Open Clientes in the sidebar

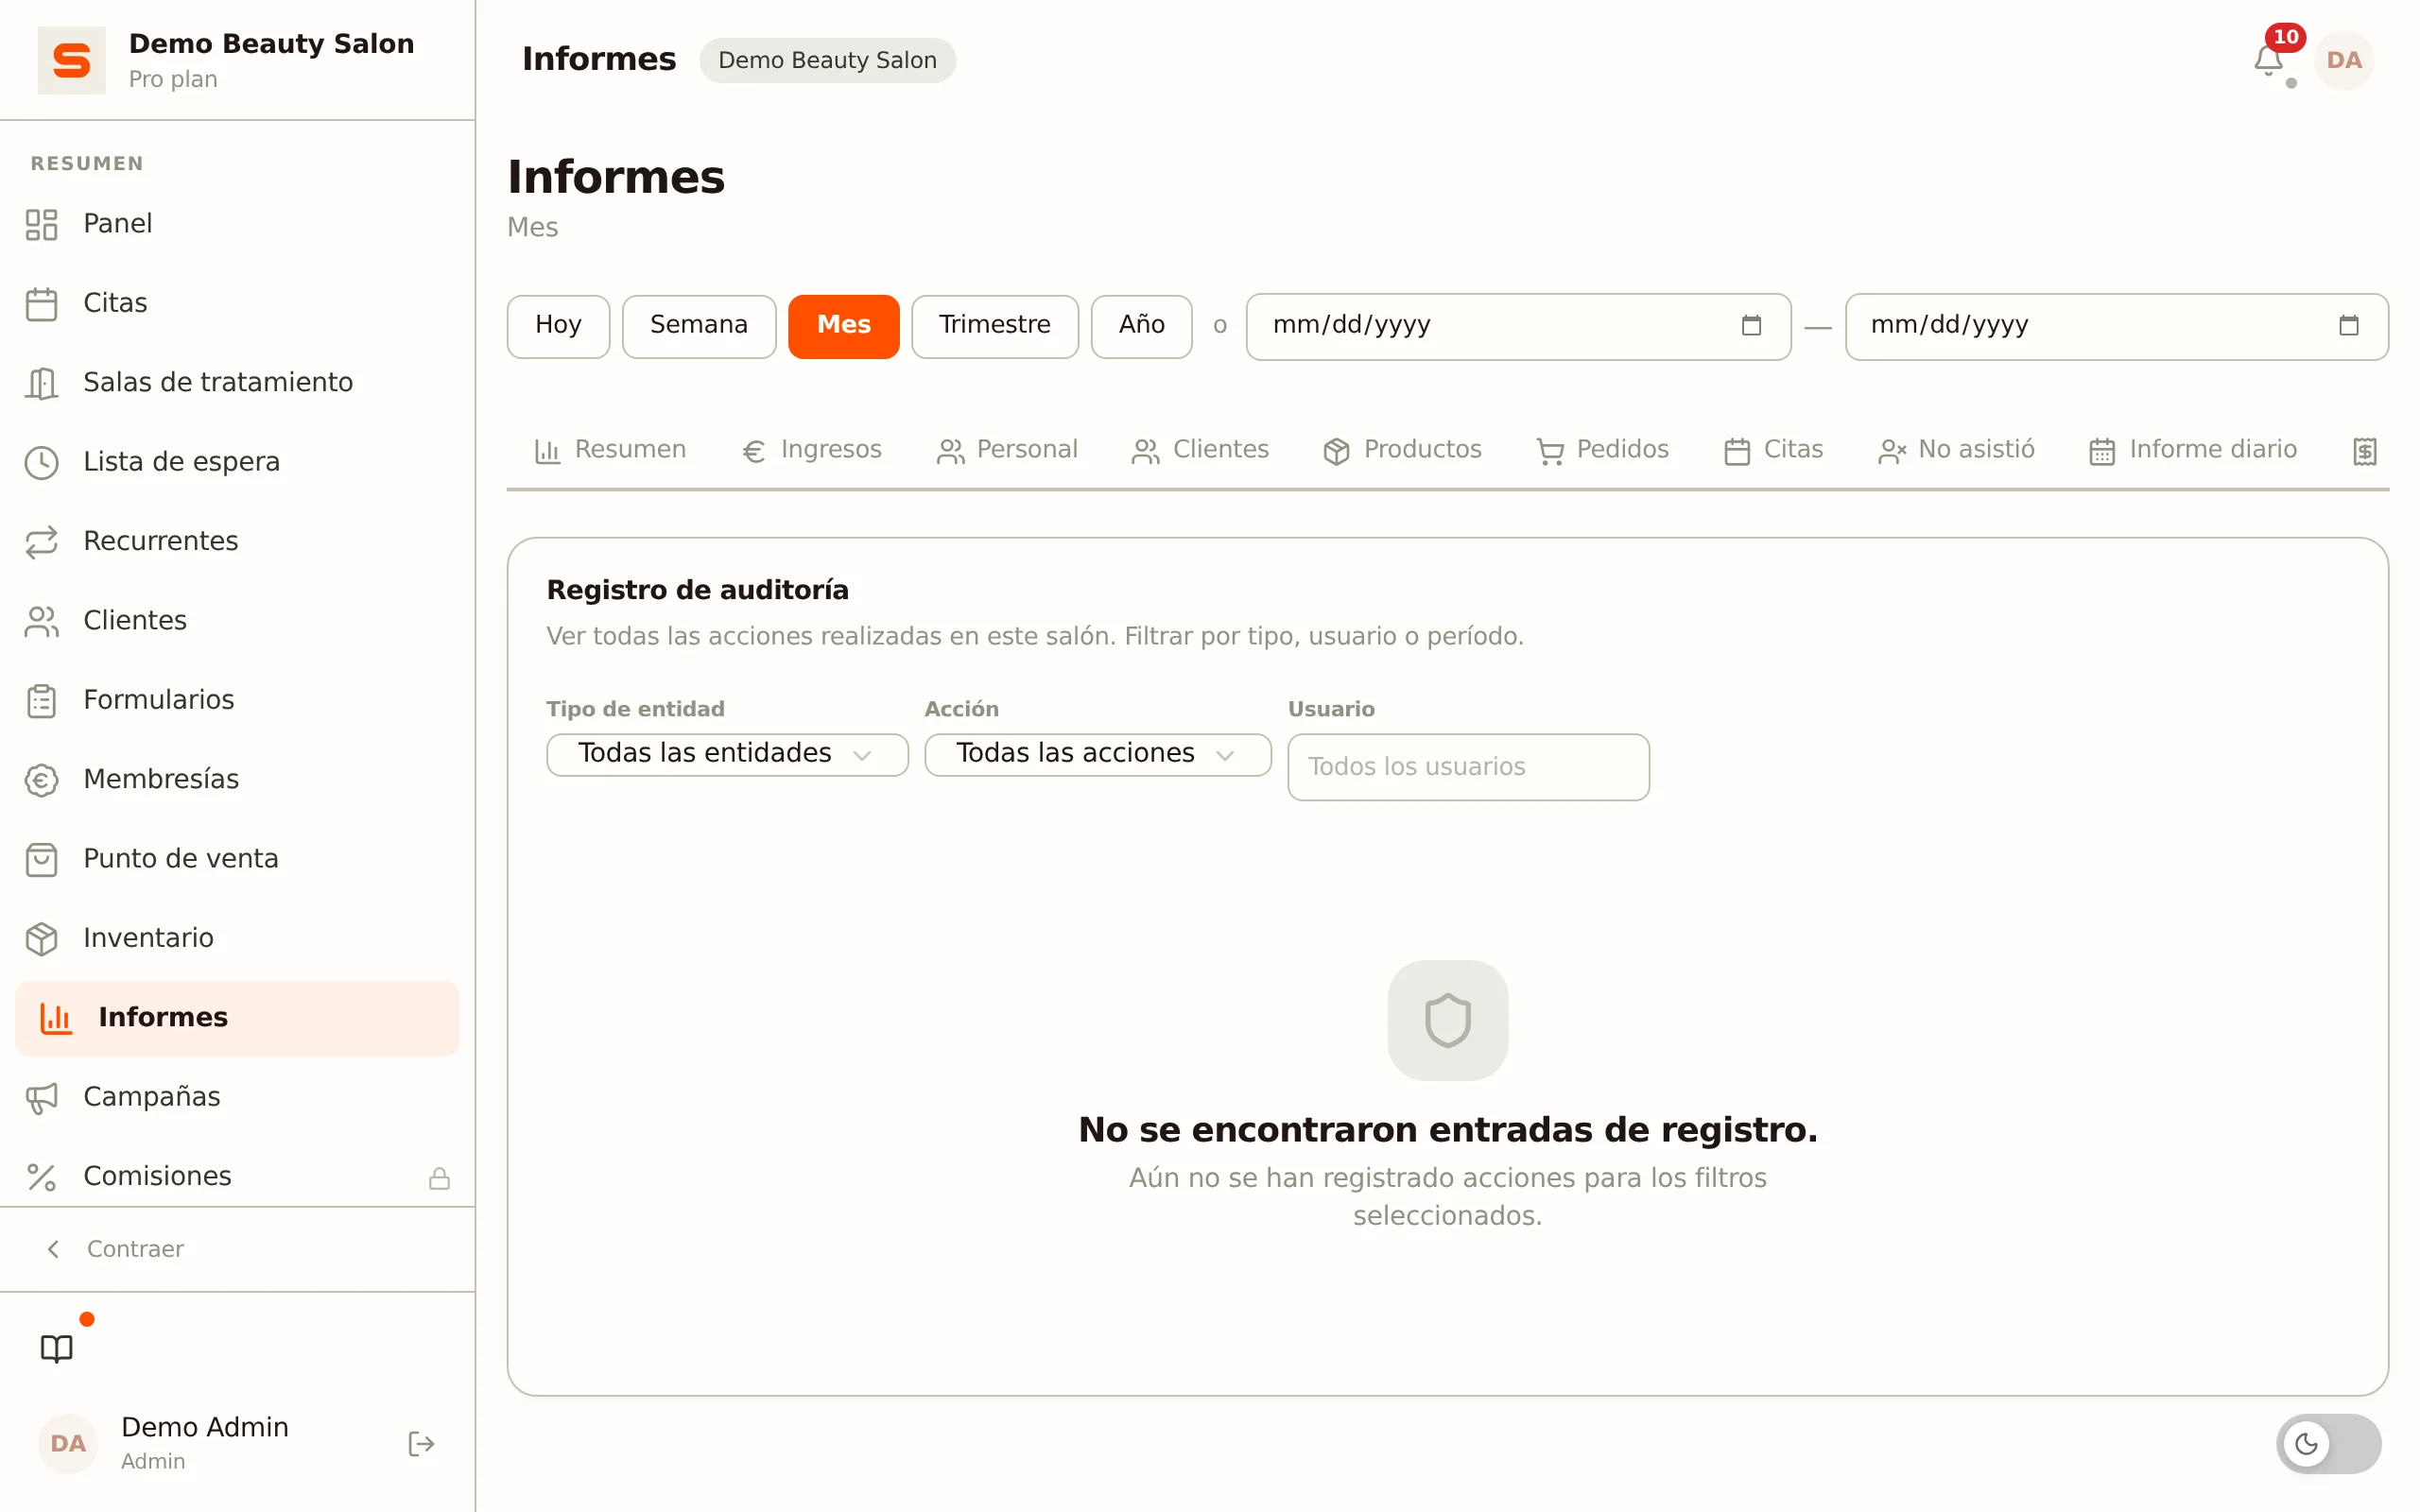(x=237, y=621)
